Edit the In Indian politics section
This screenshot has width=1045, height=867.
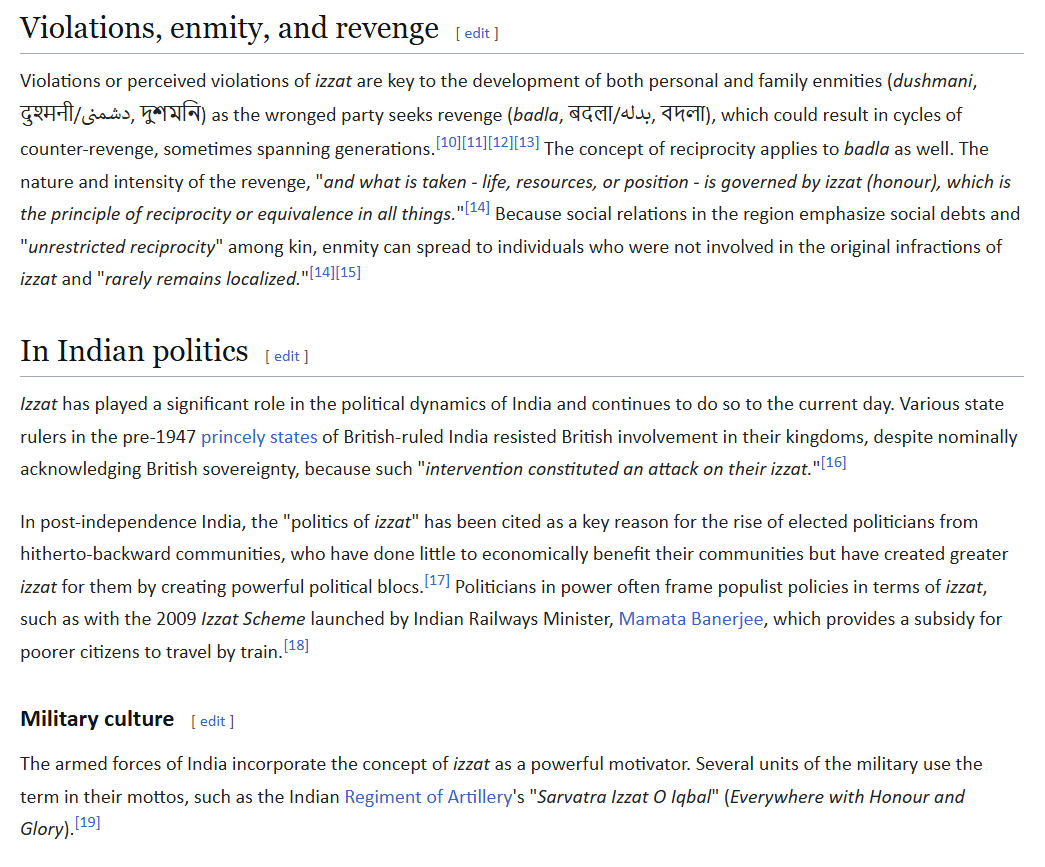[287, 357]
